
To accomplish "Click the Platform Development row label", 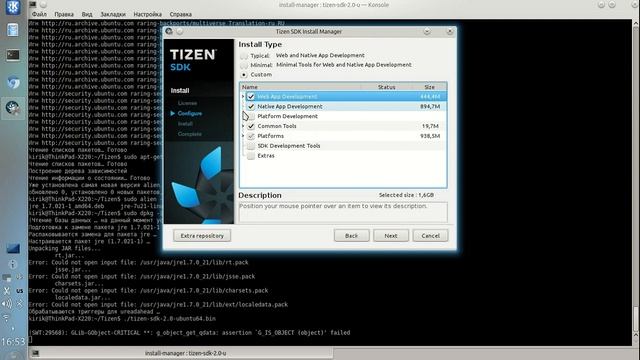I will 287,116.
